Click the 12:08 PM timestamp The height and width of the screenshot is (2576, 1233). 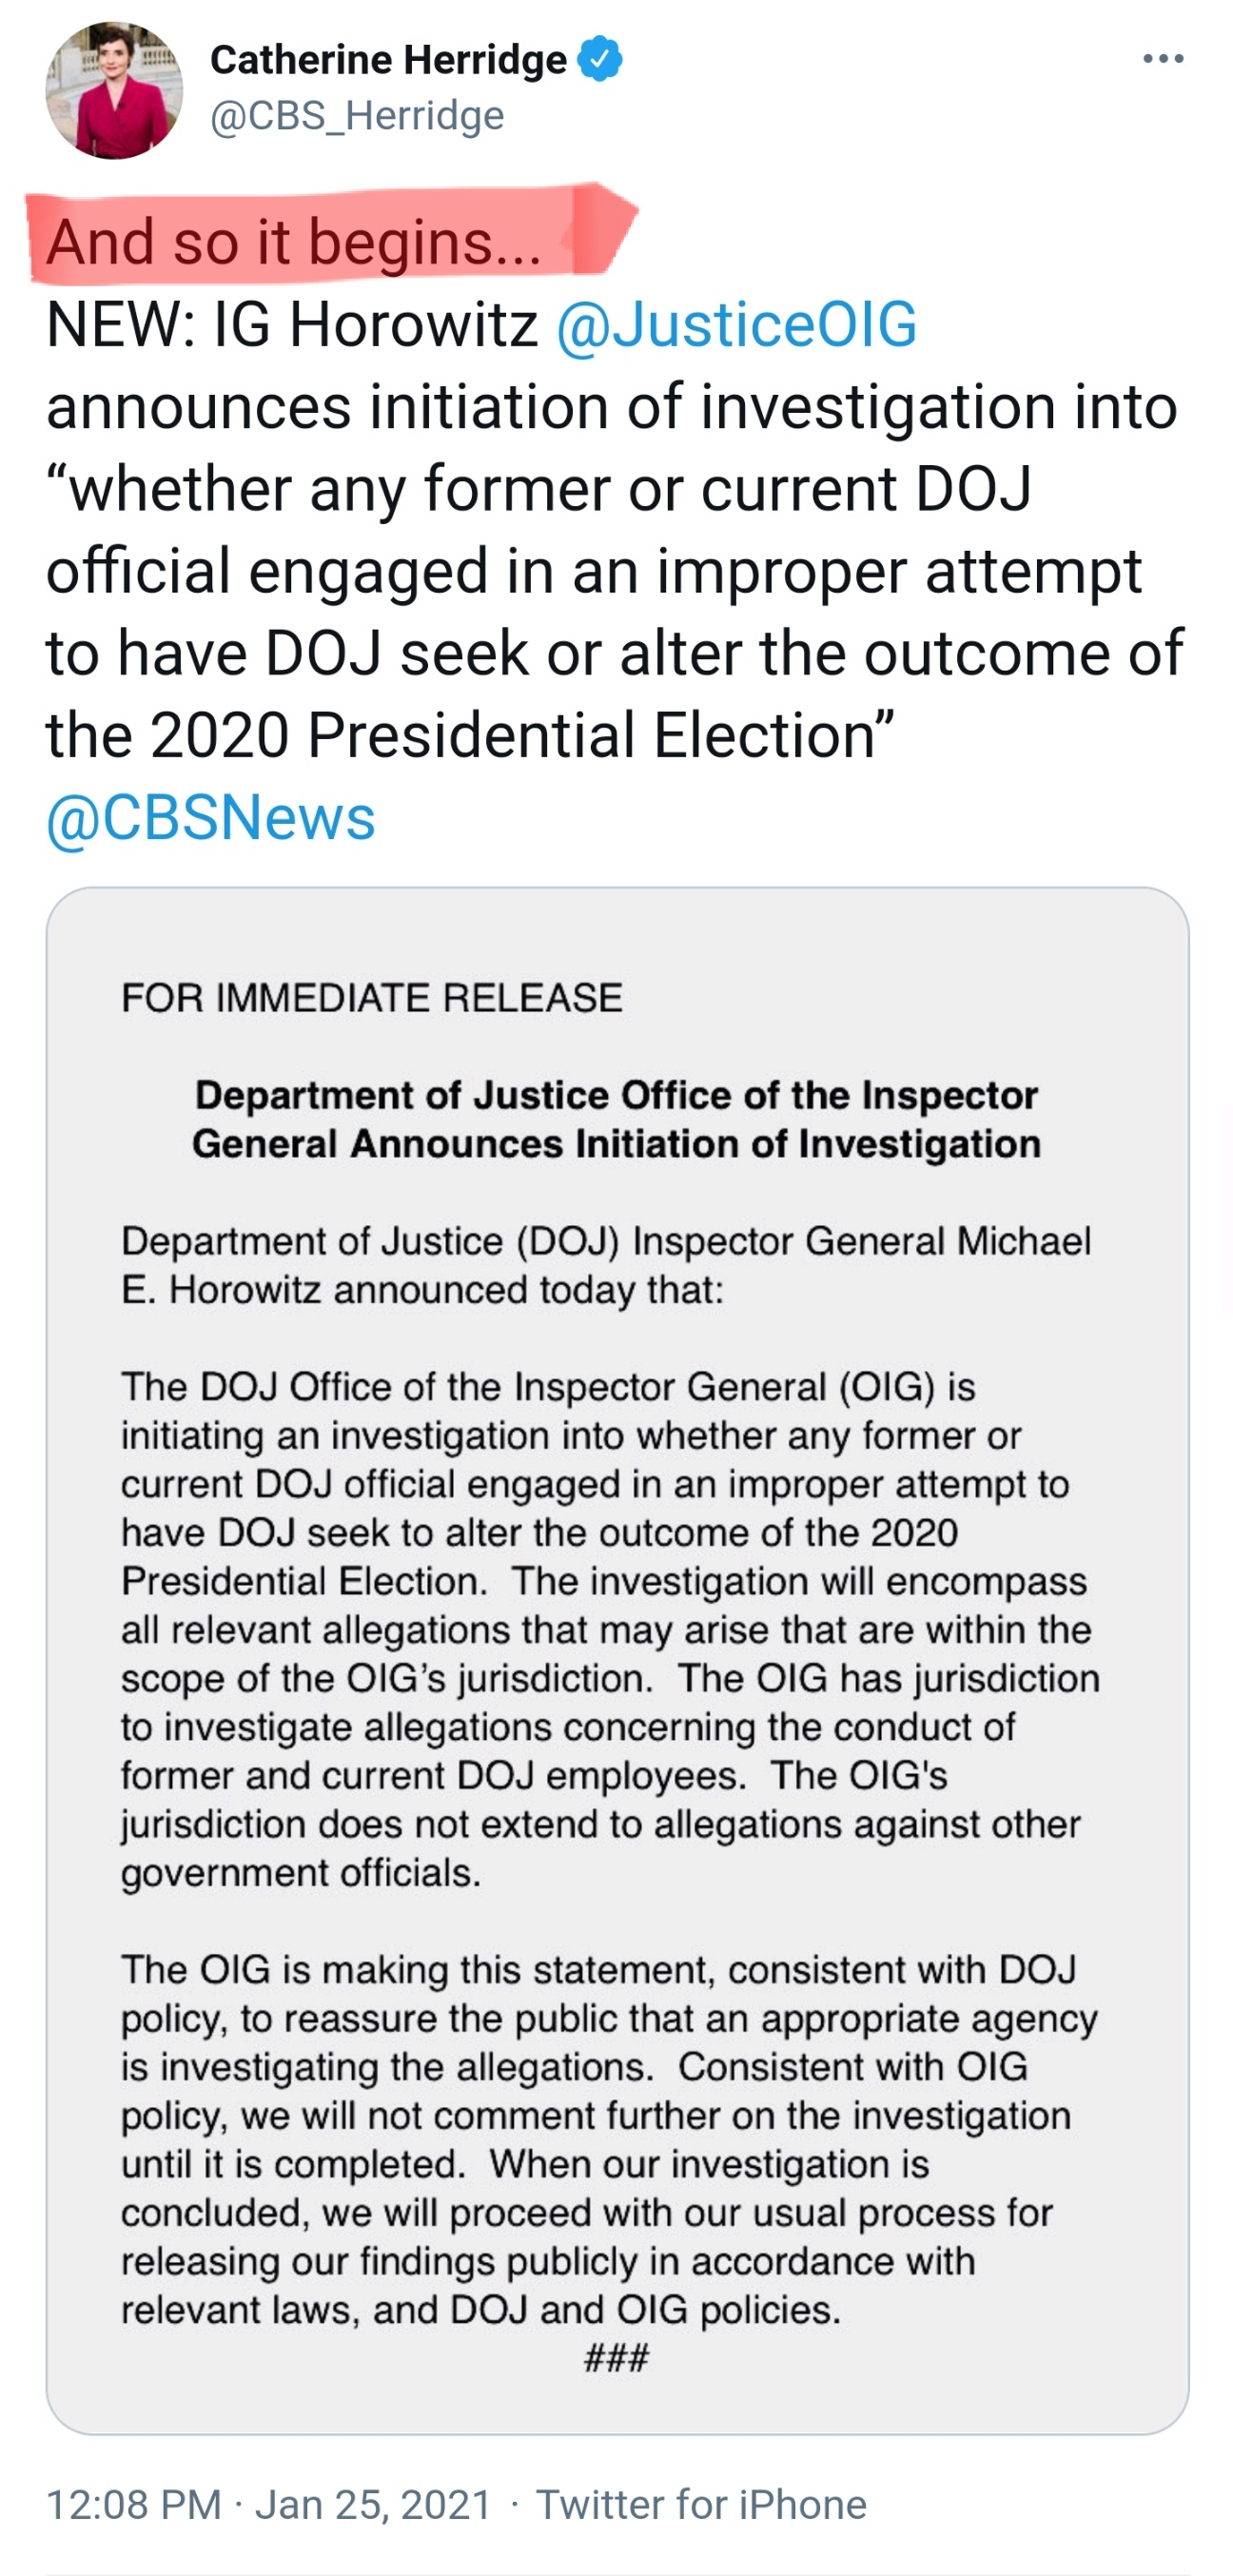134,2504
